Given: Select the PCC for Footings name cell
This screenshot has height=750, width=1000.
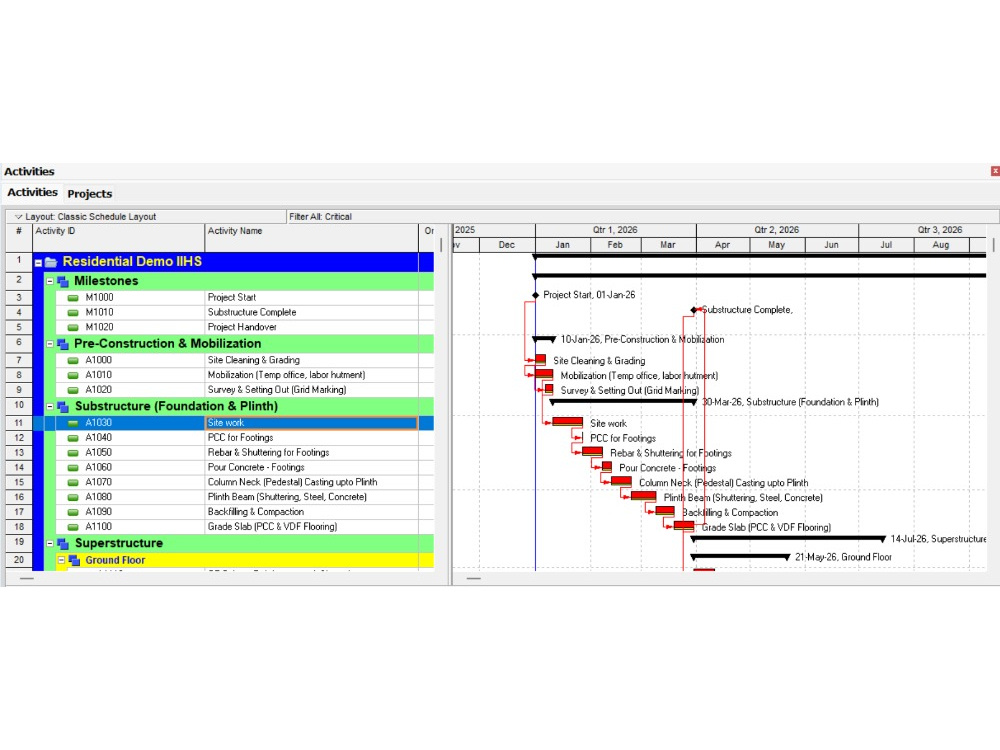Looking at the screenshot, I should tap(311, 438).
